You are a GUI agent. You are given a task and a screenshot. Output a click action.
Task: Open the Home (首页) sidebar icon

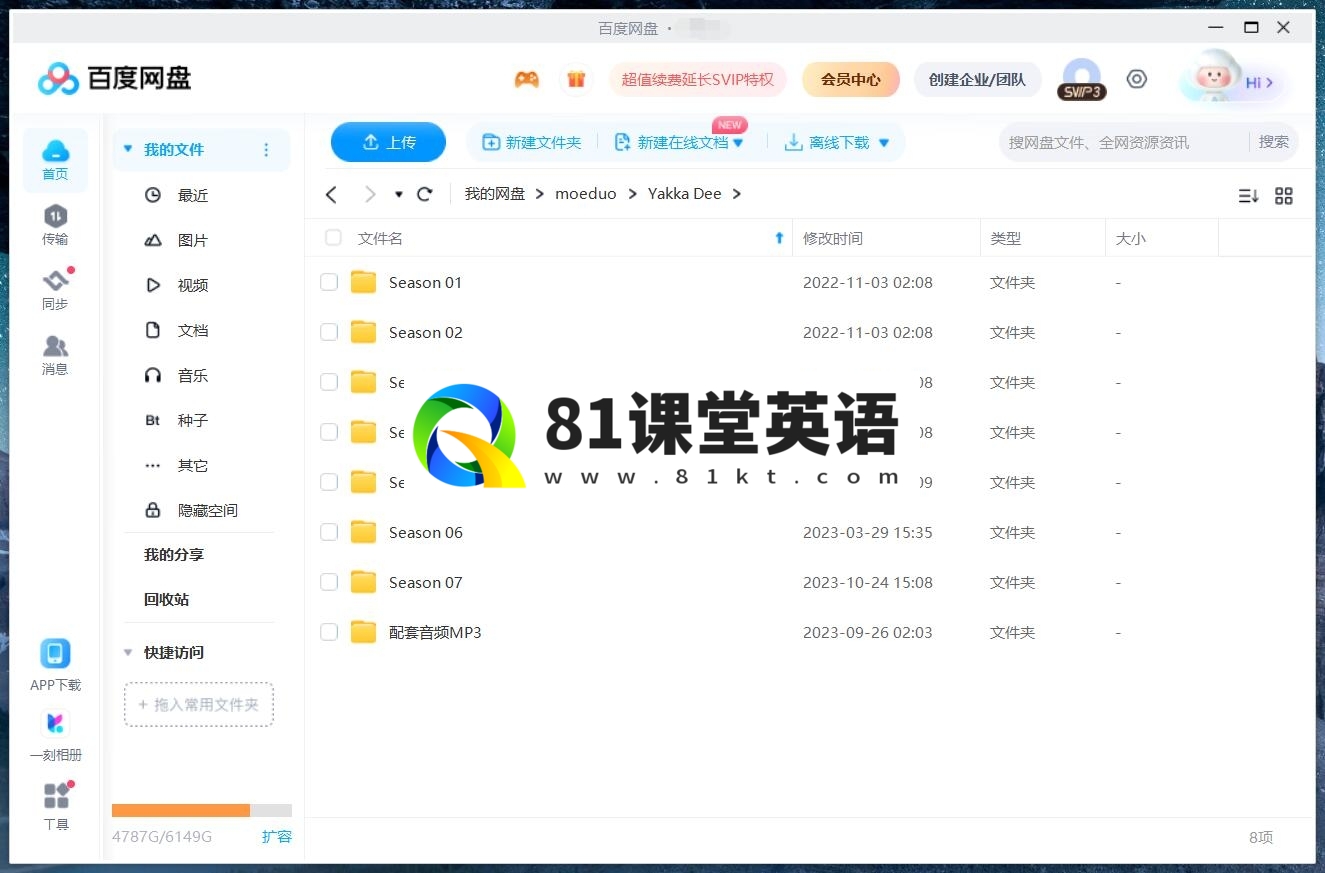55,160
